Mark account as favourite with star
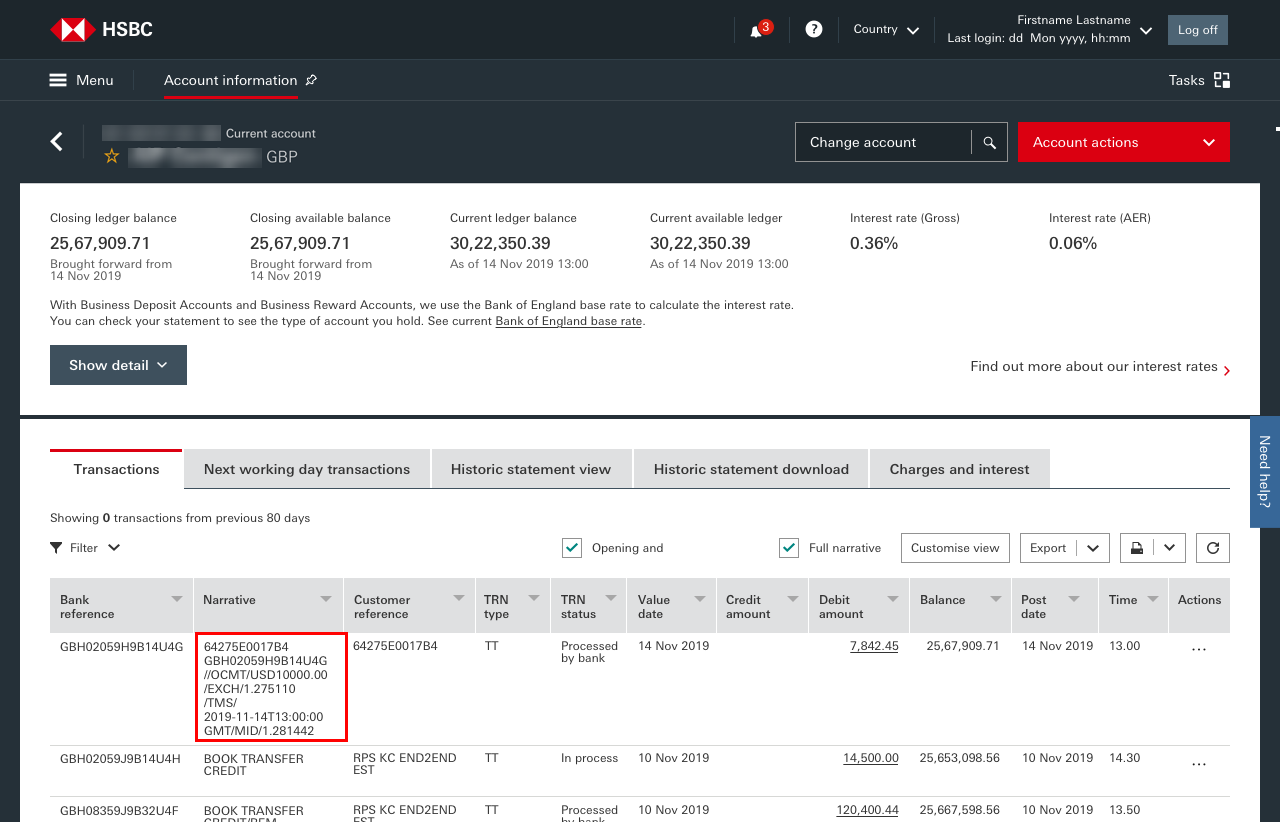1280x822 pixels. coord(112,156)
